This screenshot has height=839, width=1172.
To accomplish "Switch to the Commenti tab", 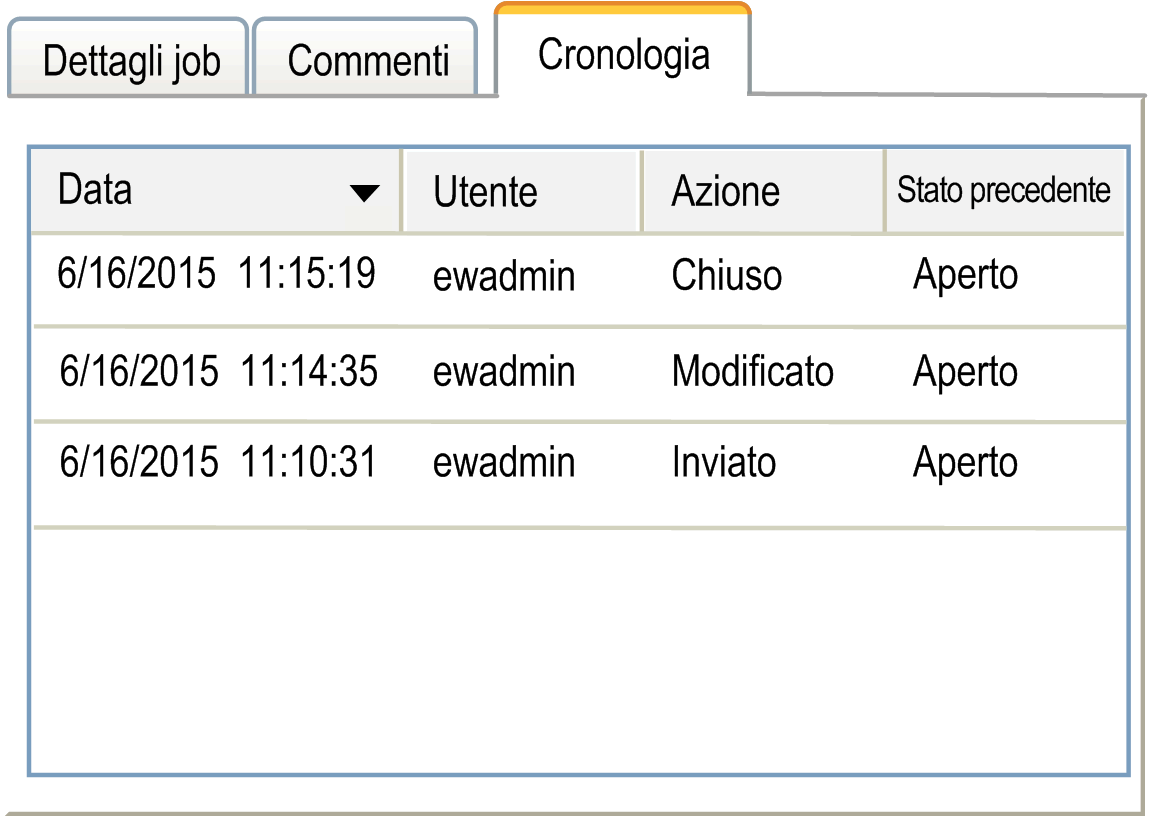I will (367, 60).
